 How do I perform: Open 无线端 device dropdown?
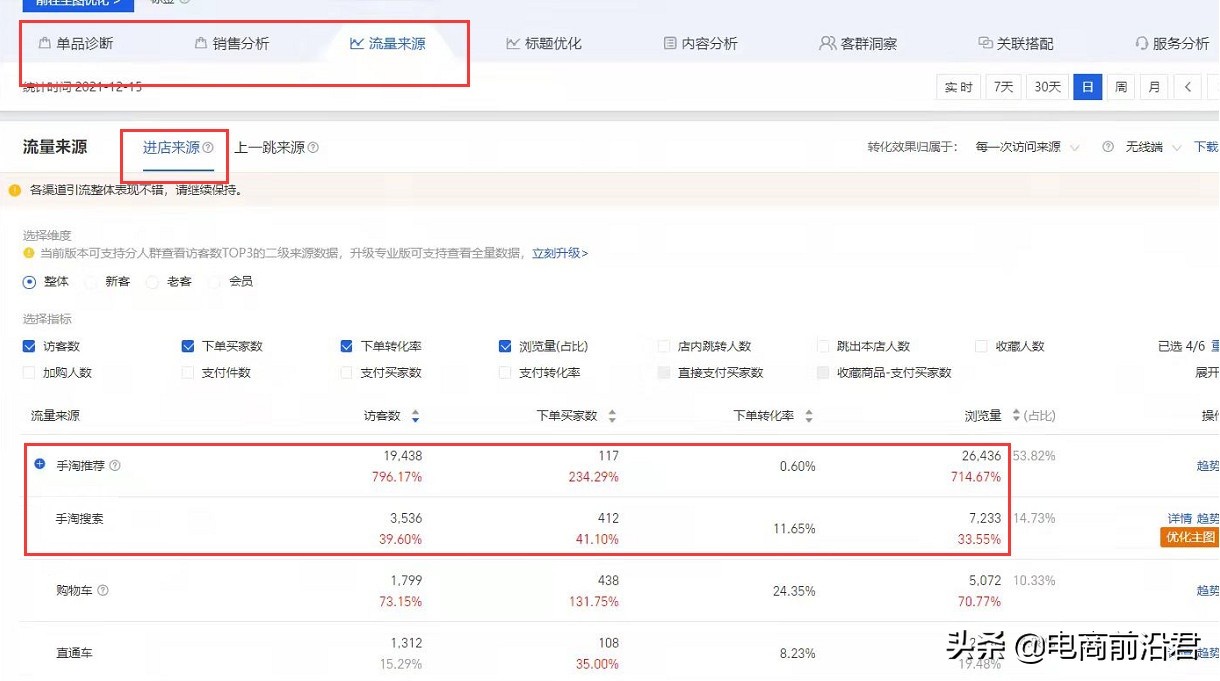(1153, 147)
